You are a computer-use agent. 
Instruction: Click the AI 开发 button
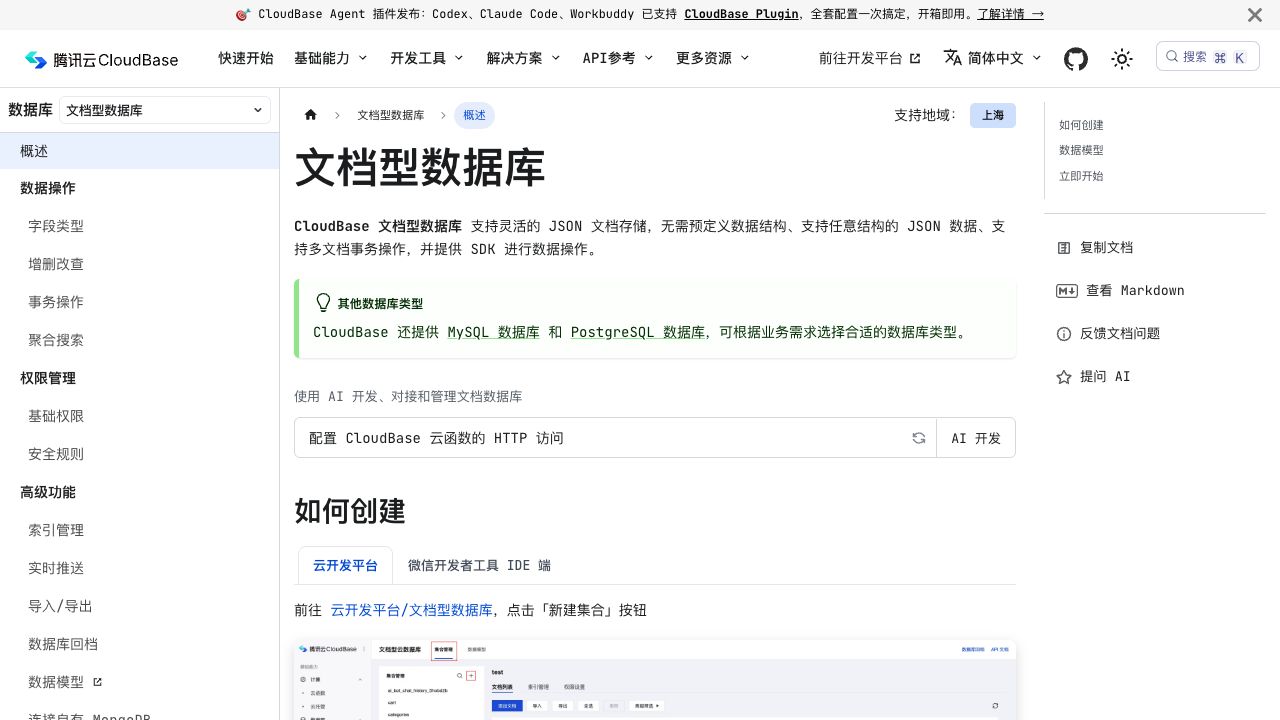976,438
